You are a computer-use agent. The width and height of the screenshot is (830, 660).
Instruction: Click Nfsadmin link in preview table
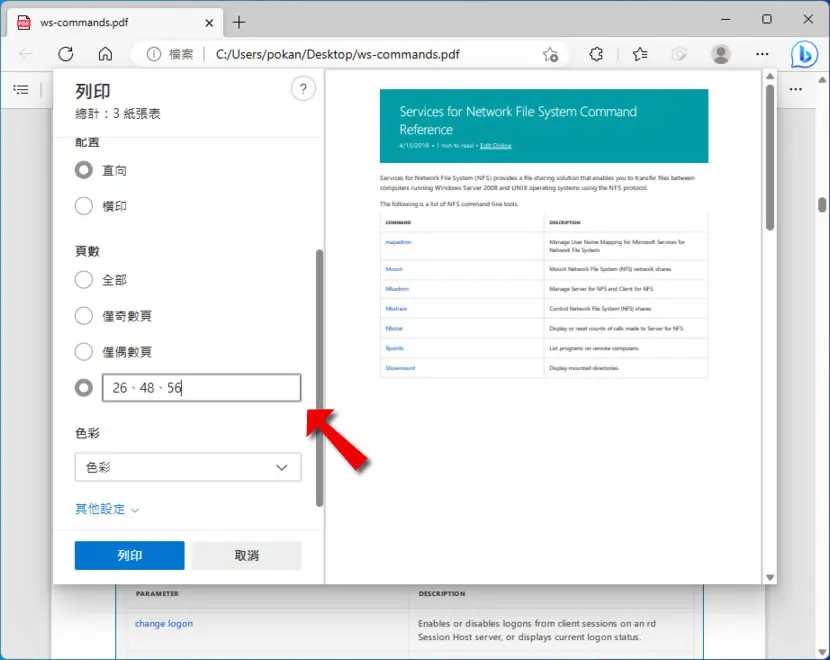pyautogui.click(x=397, y=289)
